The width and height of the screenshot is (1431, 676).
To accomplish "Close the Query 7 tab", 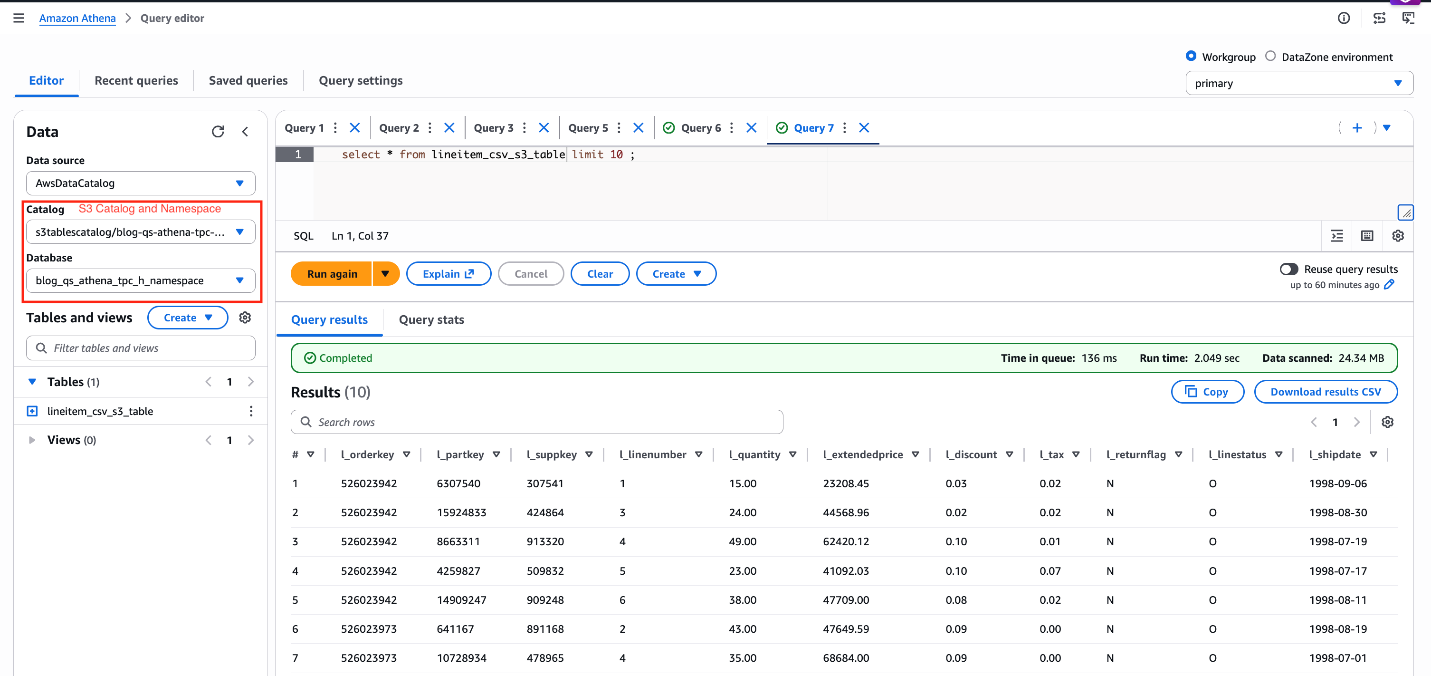I will (864, 128).
